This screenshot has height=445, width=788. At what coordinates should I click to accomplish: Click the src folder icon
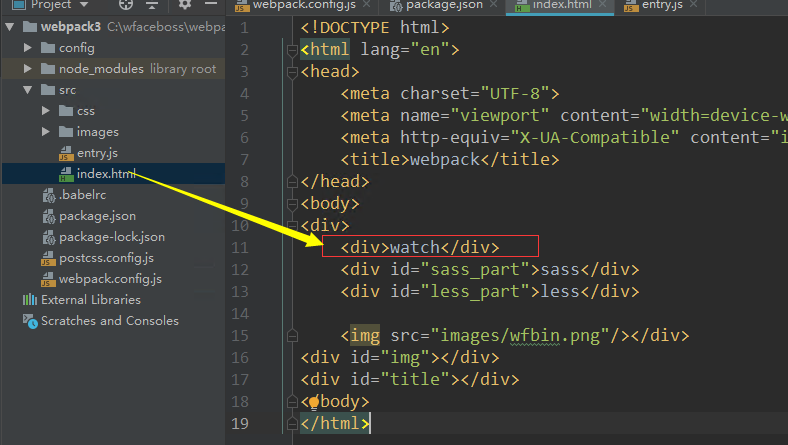pos(48,90)
